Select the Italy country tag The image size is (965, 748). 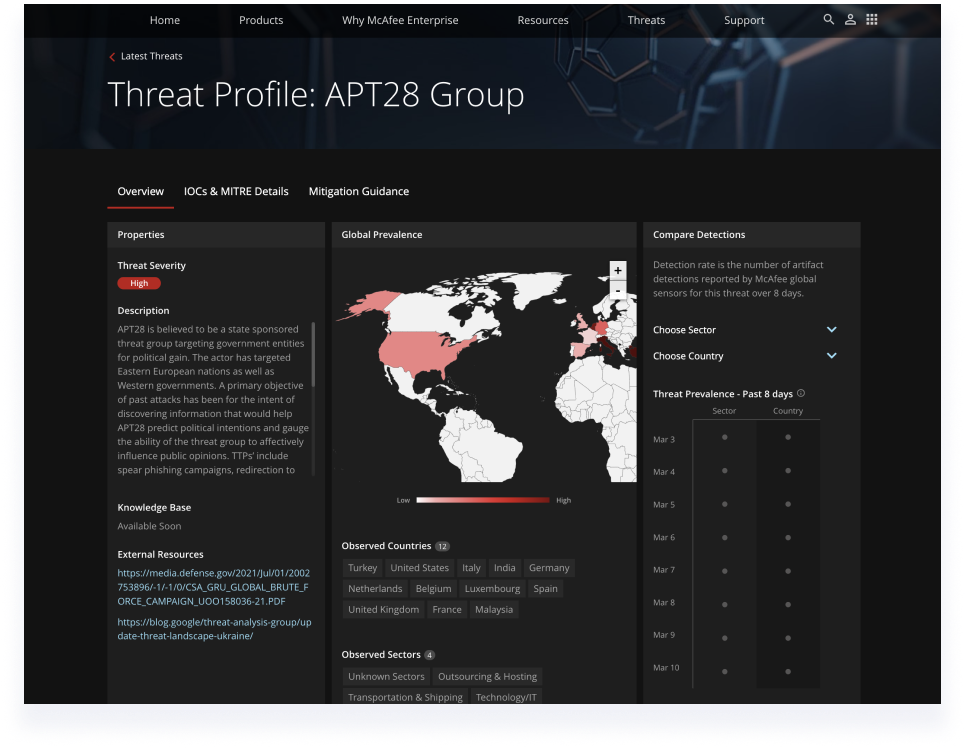coord(471,568)
